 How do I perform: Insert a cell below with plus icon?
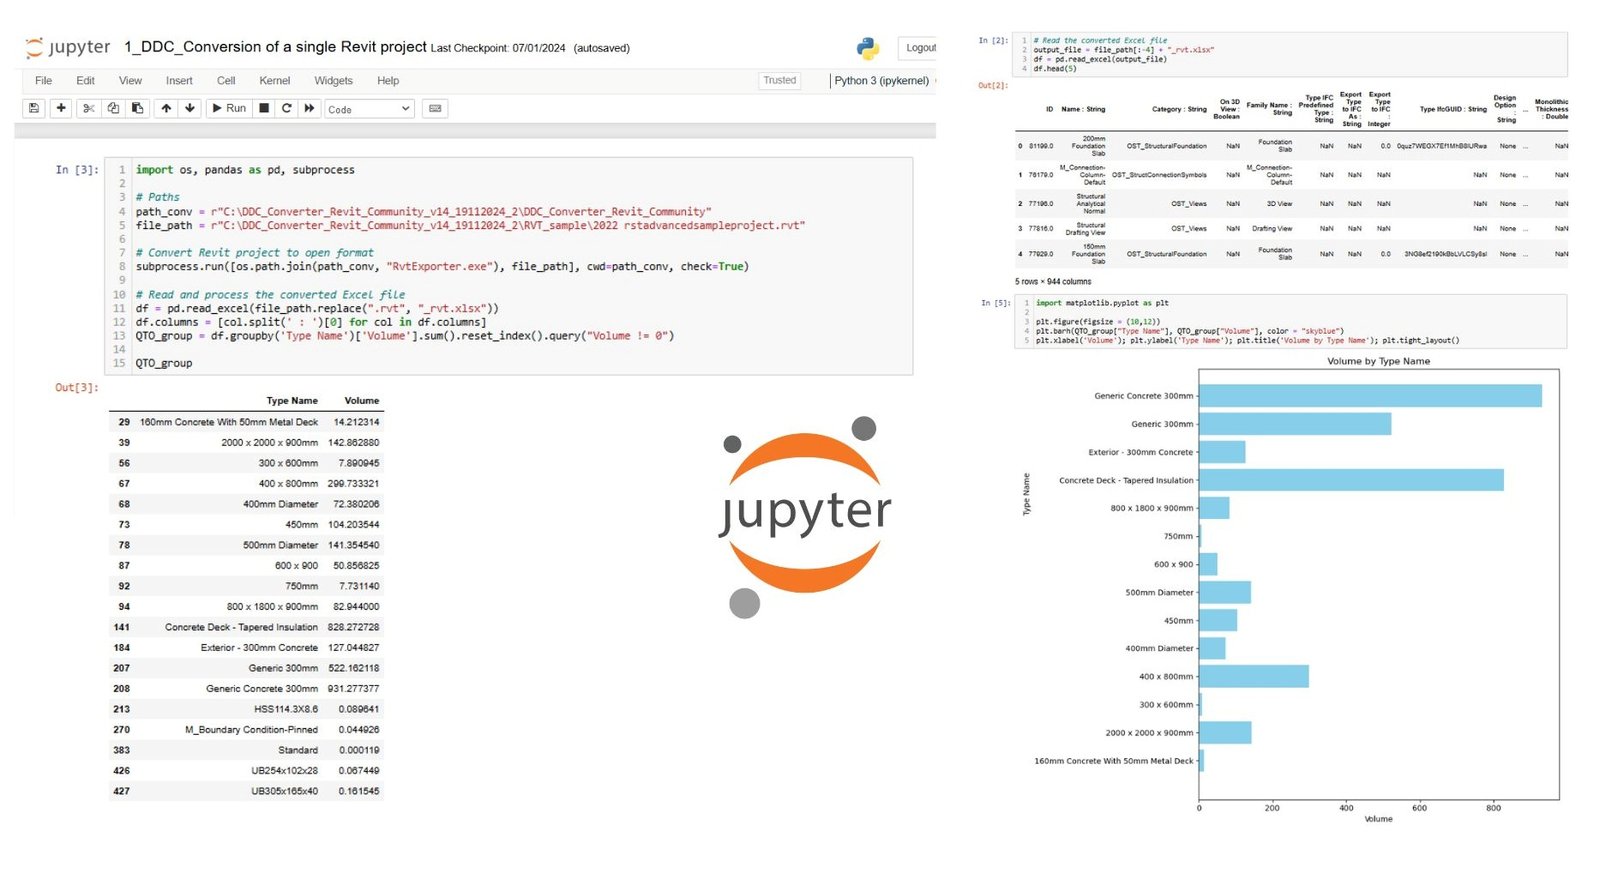61,108
